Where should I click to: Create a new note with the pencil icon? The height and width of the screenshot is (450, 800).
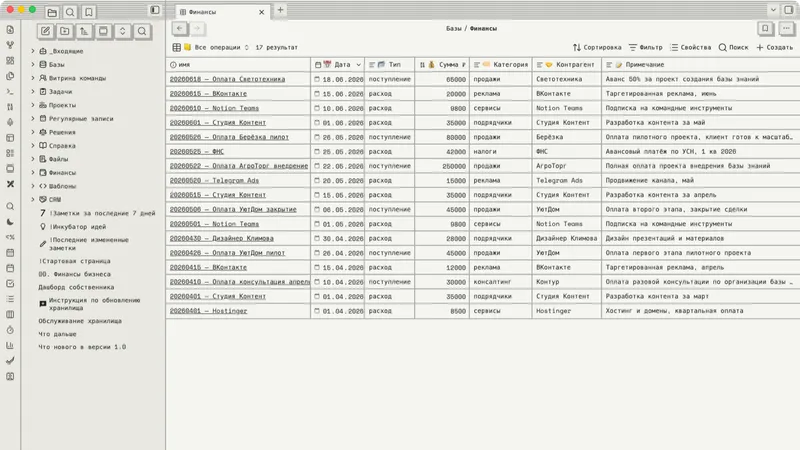tap(45, 31)
